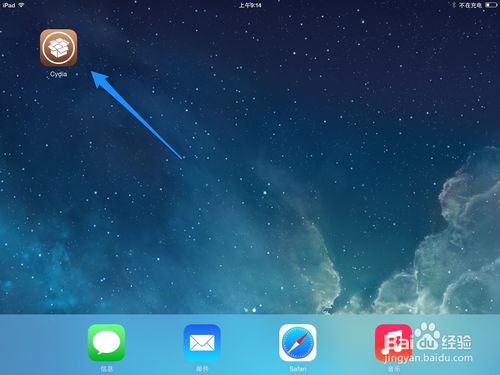Select the Spotlight search page indicator
Viewport: 500px width, 375px height.
pyautogui.click(x=246, y=310)
